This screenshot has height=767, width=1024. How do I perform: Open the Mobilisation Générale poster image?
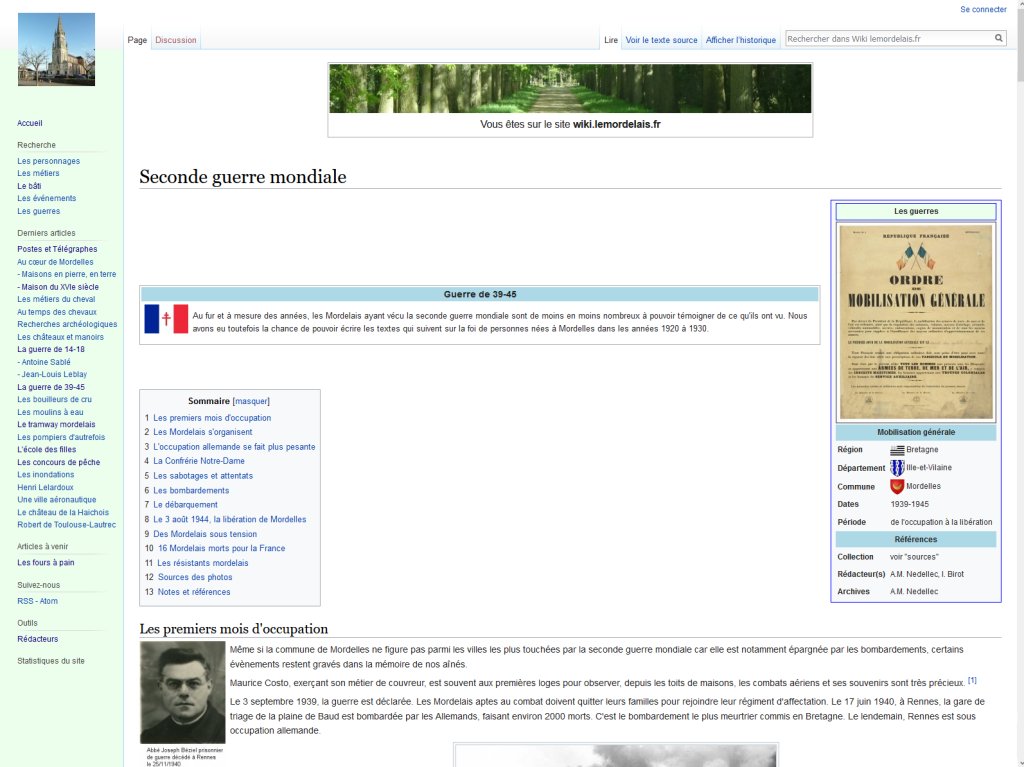916,322
